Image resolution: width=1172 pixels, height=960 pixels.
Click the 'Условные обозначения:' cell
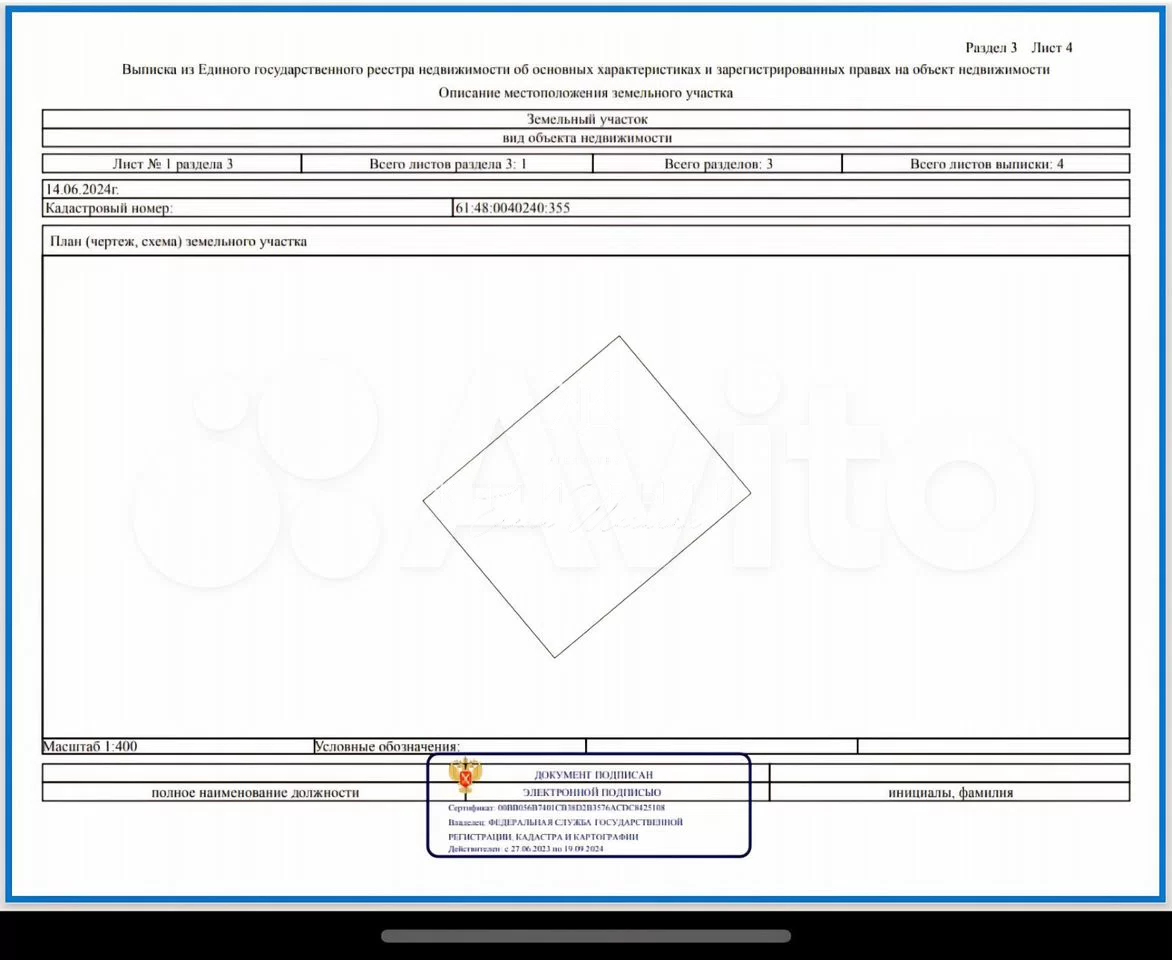click(387, 746)
